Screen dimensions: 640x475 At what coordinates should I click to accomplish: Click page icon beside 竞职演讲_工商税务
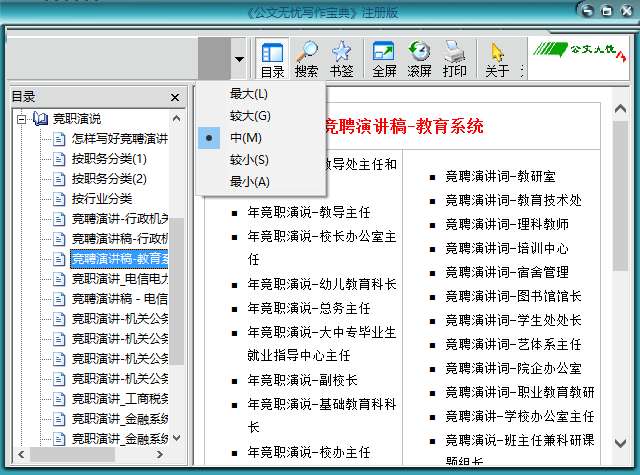click(x=59, y=399)
